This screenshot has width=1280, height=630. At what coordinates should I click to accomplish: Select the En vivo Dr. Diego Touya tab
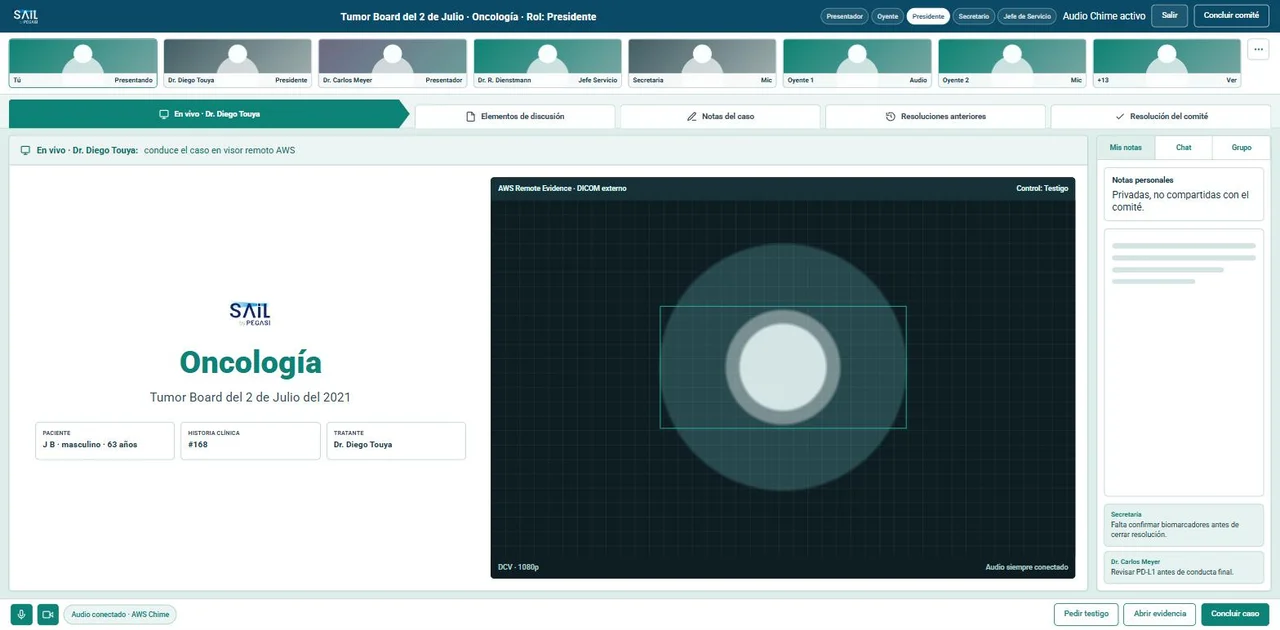point(208,114)
